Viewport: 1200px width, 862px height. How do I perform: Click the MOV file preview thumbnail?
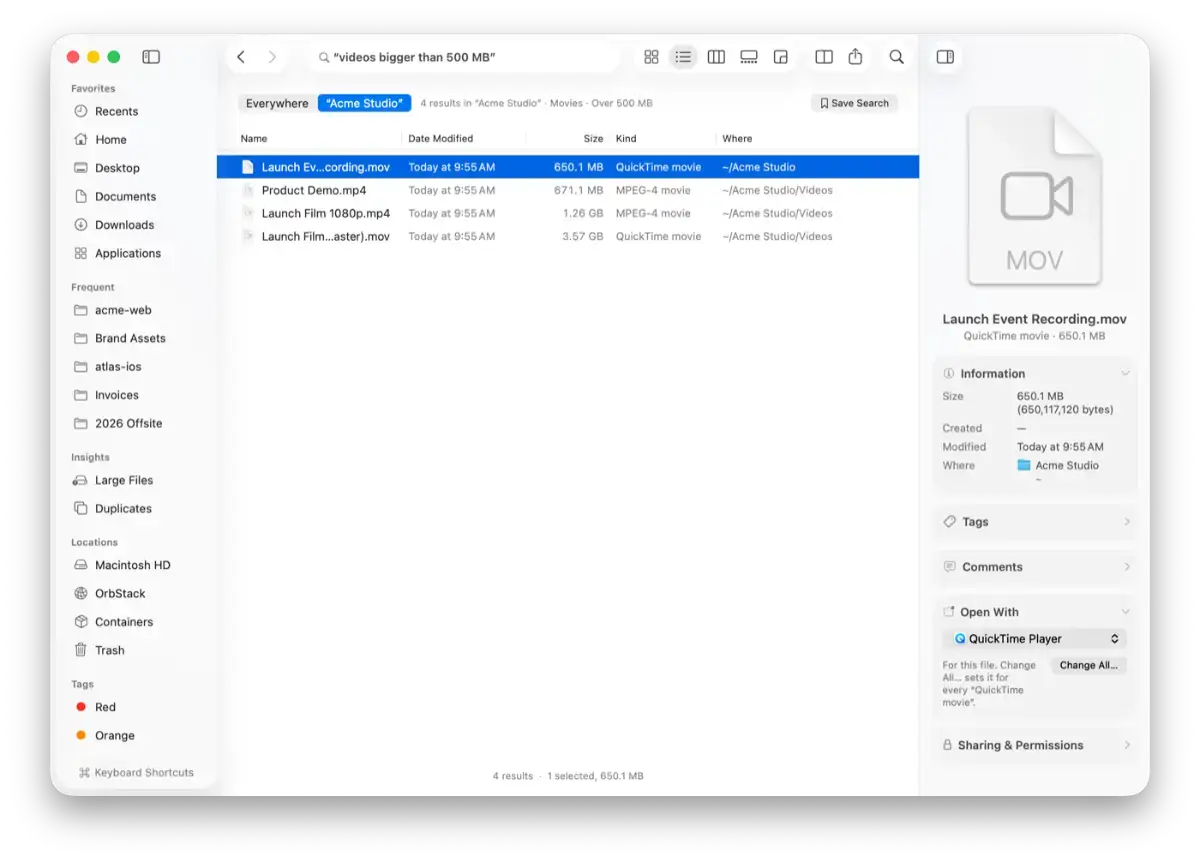pos(1035,197)
